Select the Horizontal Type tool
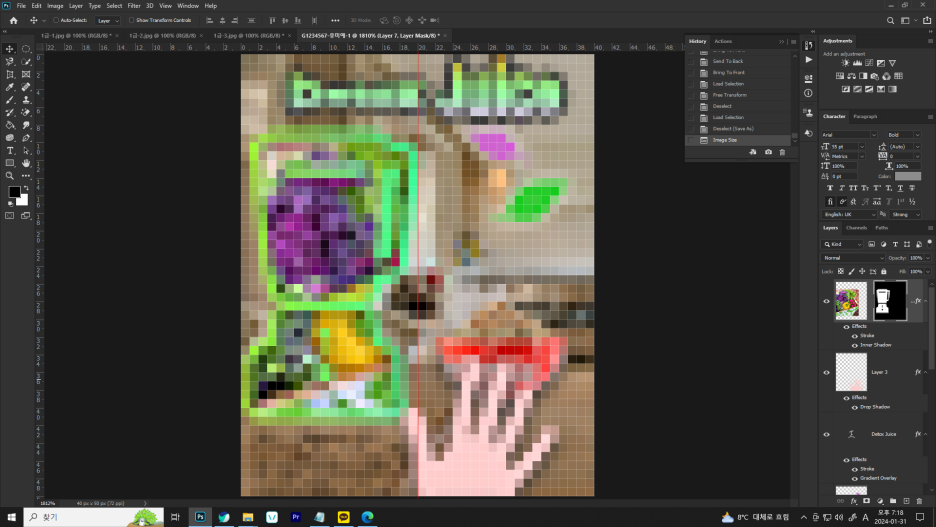The image size is (936, 527). (x=10, y=150)
